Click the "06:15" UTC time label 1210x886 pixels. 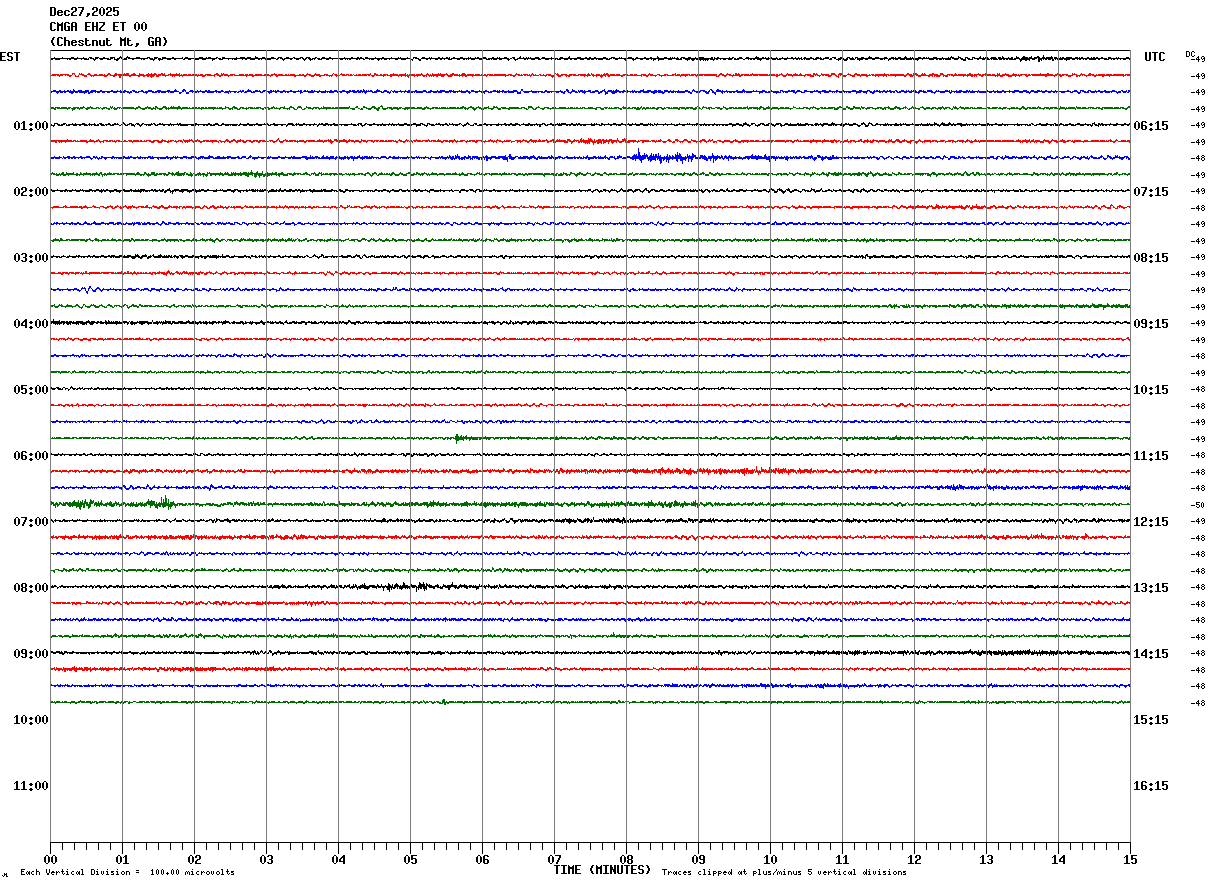(x=1151, y=126)
